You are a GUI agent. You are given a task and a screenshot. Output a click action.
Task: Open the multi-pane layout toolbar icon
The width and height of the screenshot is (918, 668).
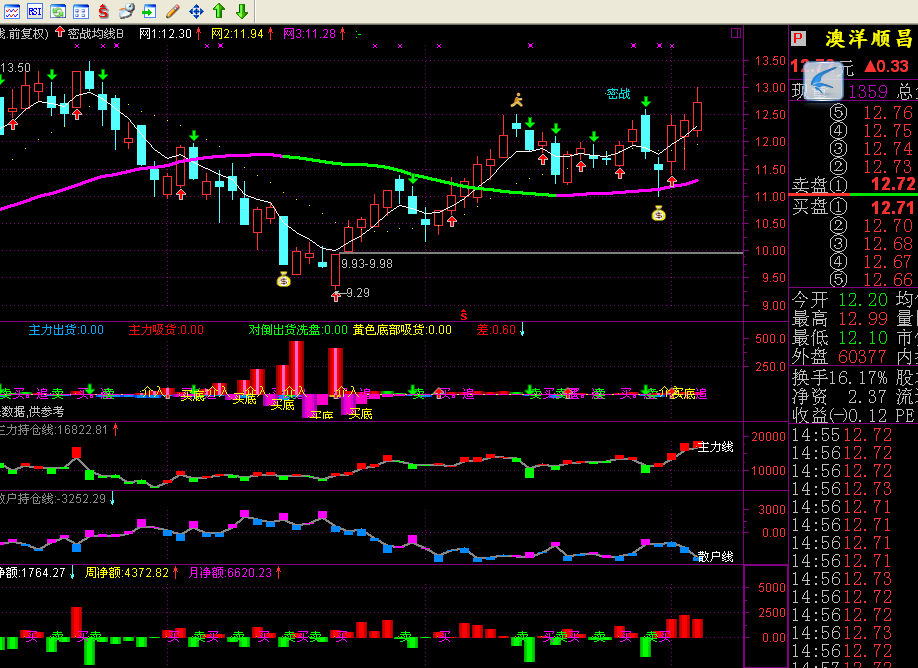click(x=81, y=11)
